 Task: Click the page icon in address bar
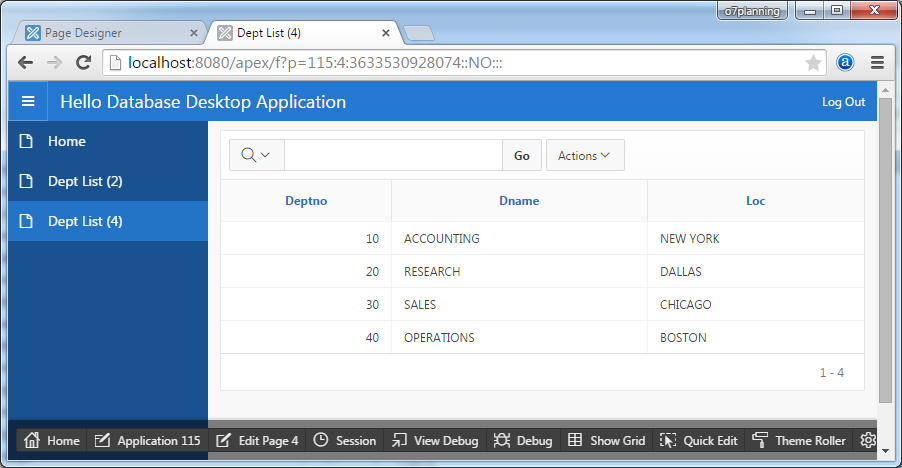[115, 63]
